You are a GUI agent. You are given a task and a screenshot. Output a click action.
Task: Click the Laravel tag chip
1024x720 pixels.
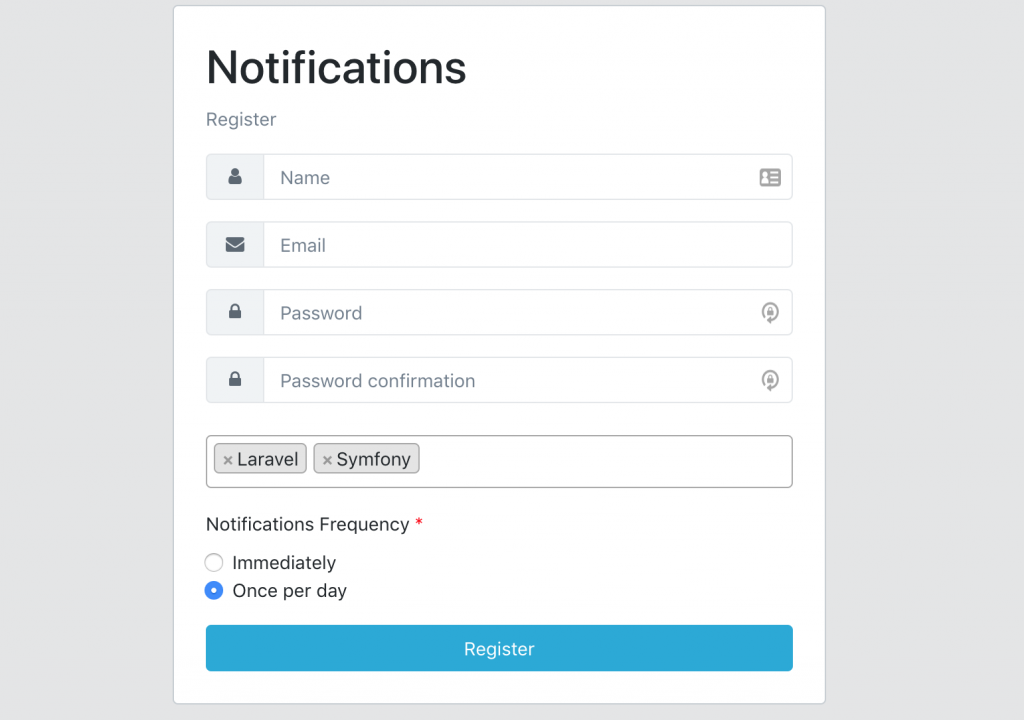(x=268, y=460)
